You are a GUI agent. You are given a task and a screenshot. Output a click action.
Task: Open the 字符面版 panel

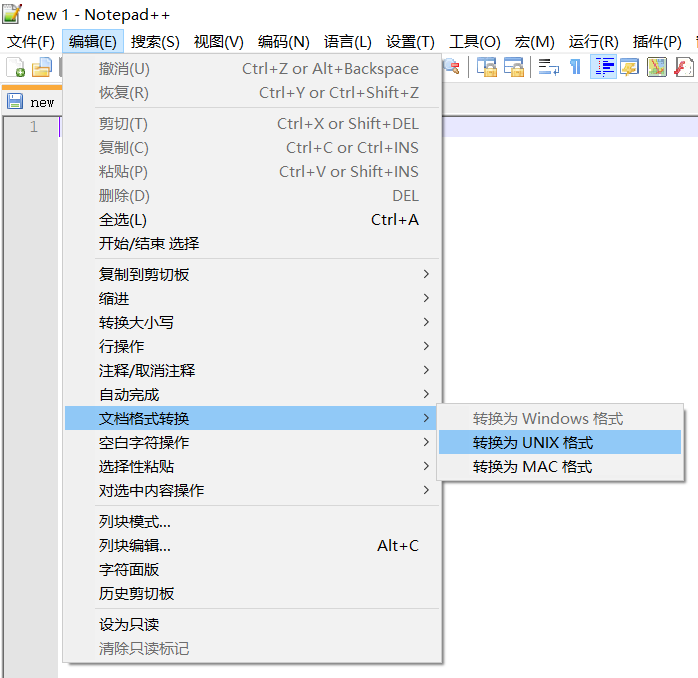(253, 569)
